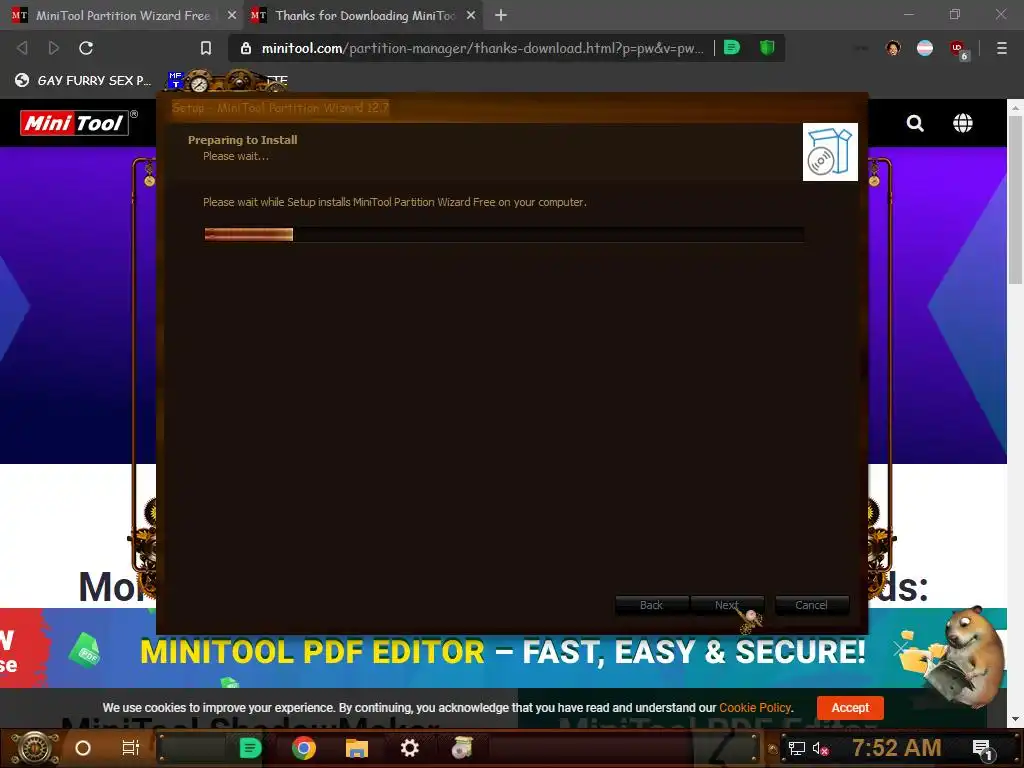Open the user avatar profile icon
1024x768 pixels.
click(x=893, y=48)
